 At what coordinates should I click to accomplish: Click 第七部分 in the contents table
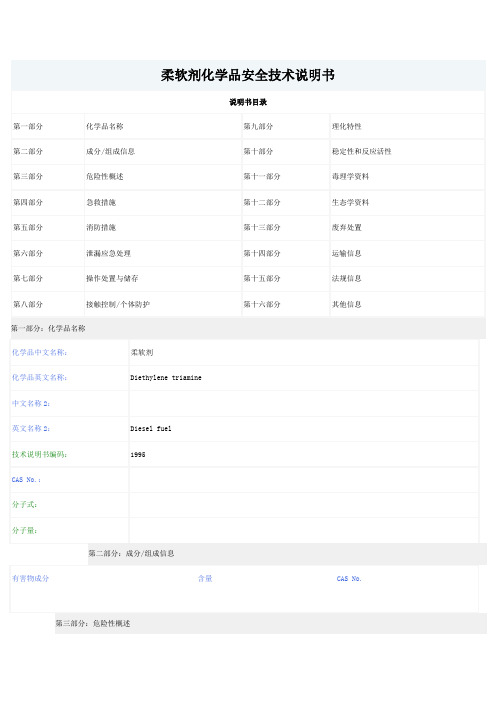click(28, 278)
